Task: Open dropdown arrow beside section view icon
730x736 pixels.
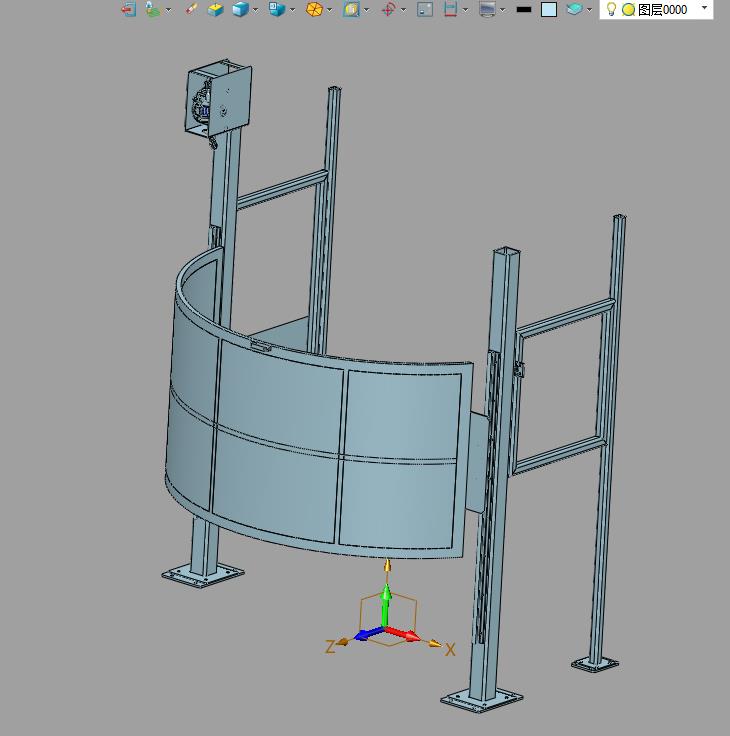Action: pos(465,10)
